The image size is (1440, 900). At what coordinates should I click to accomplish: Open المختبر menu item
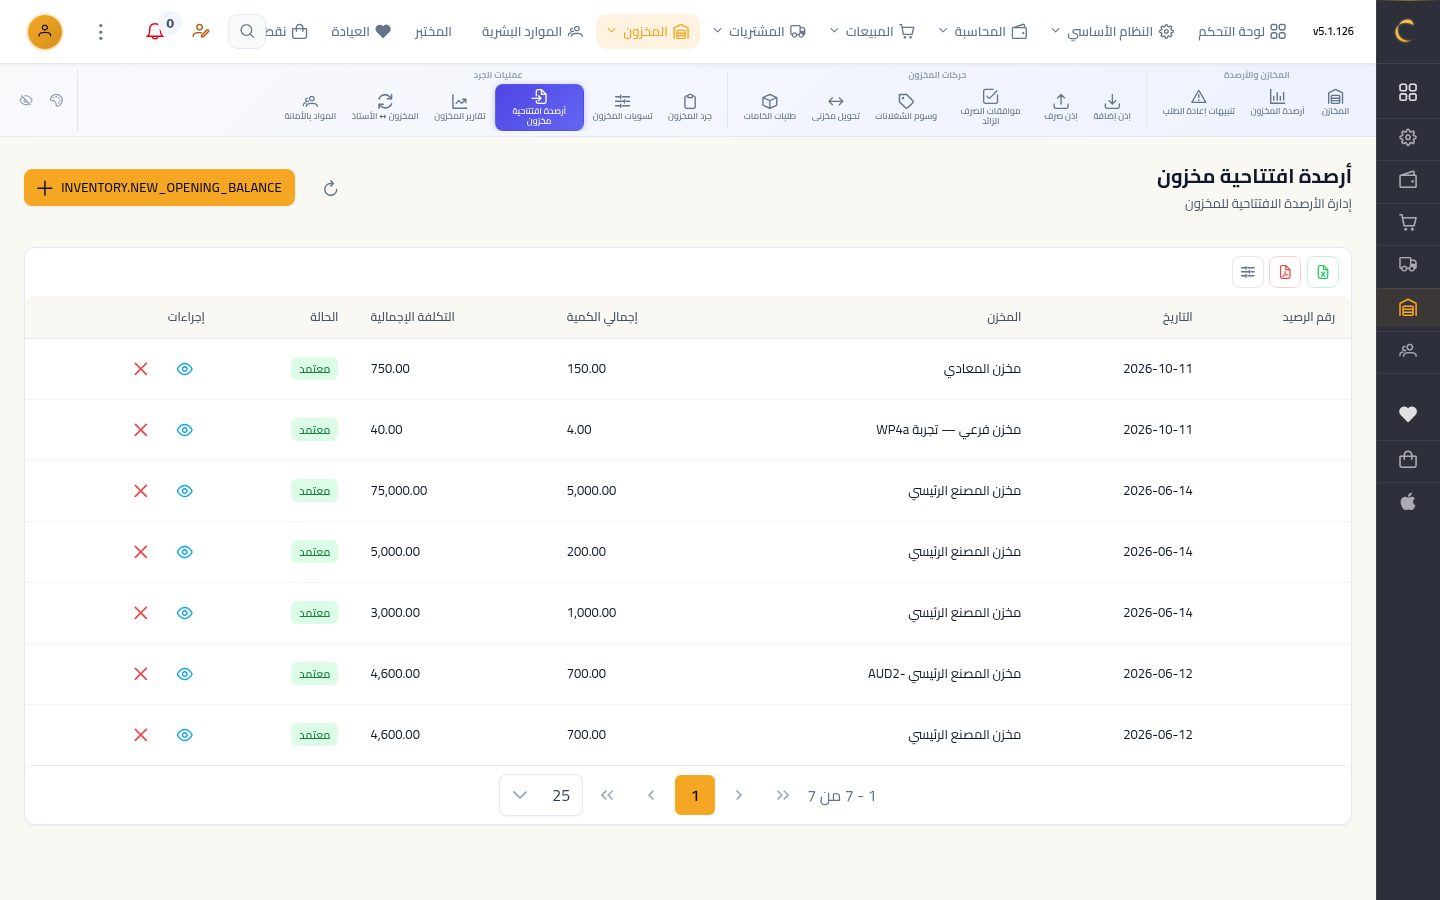pyautogui.click(x=433, y=32)
